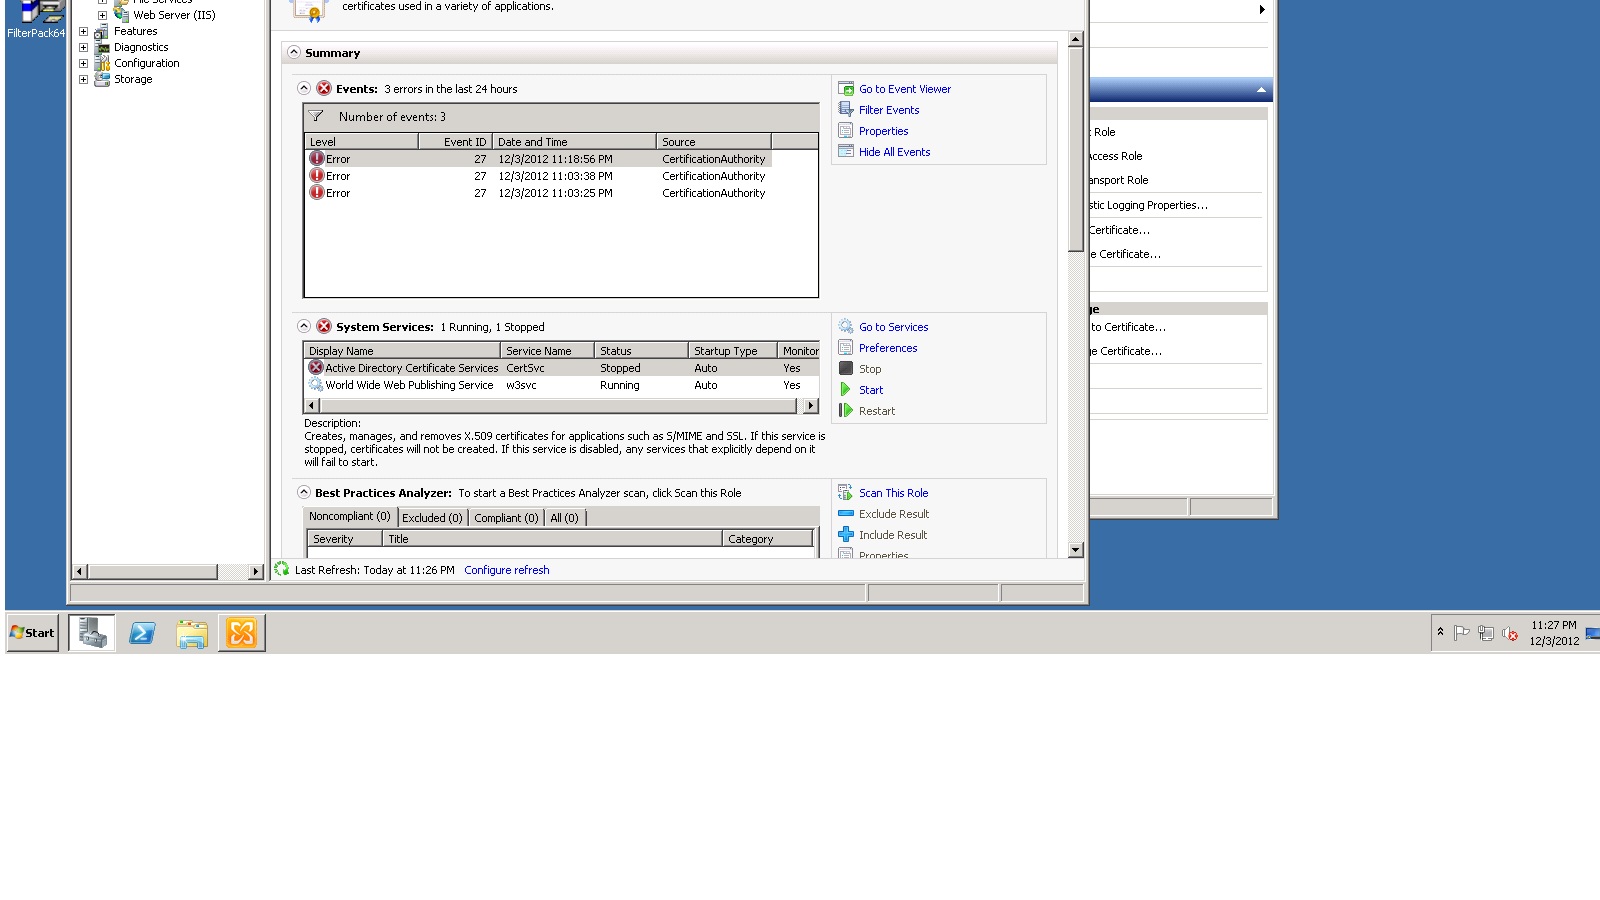This screenshot has width=1600, height=900.
Task: Click the Properties icon in the Events actions
Action: 846,131
